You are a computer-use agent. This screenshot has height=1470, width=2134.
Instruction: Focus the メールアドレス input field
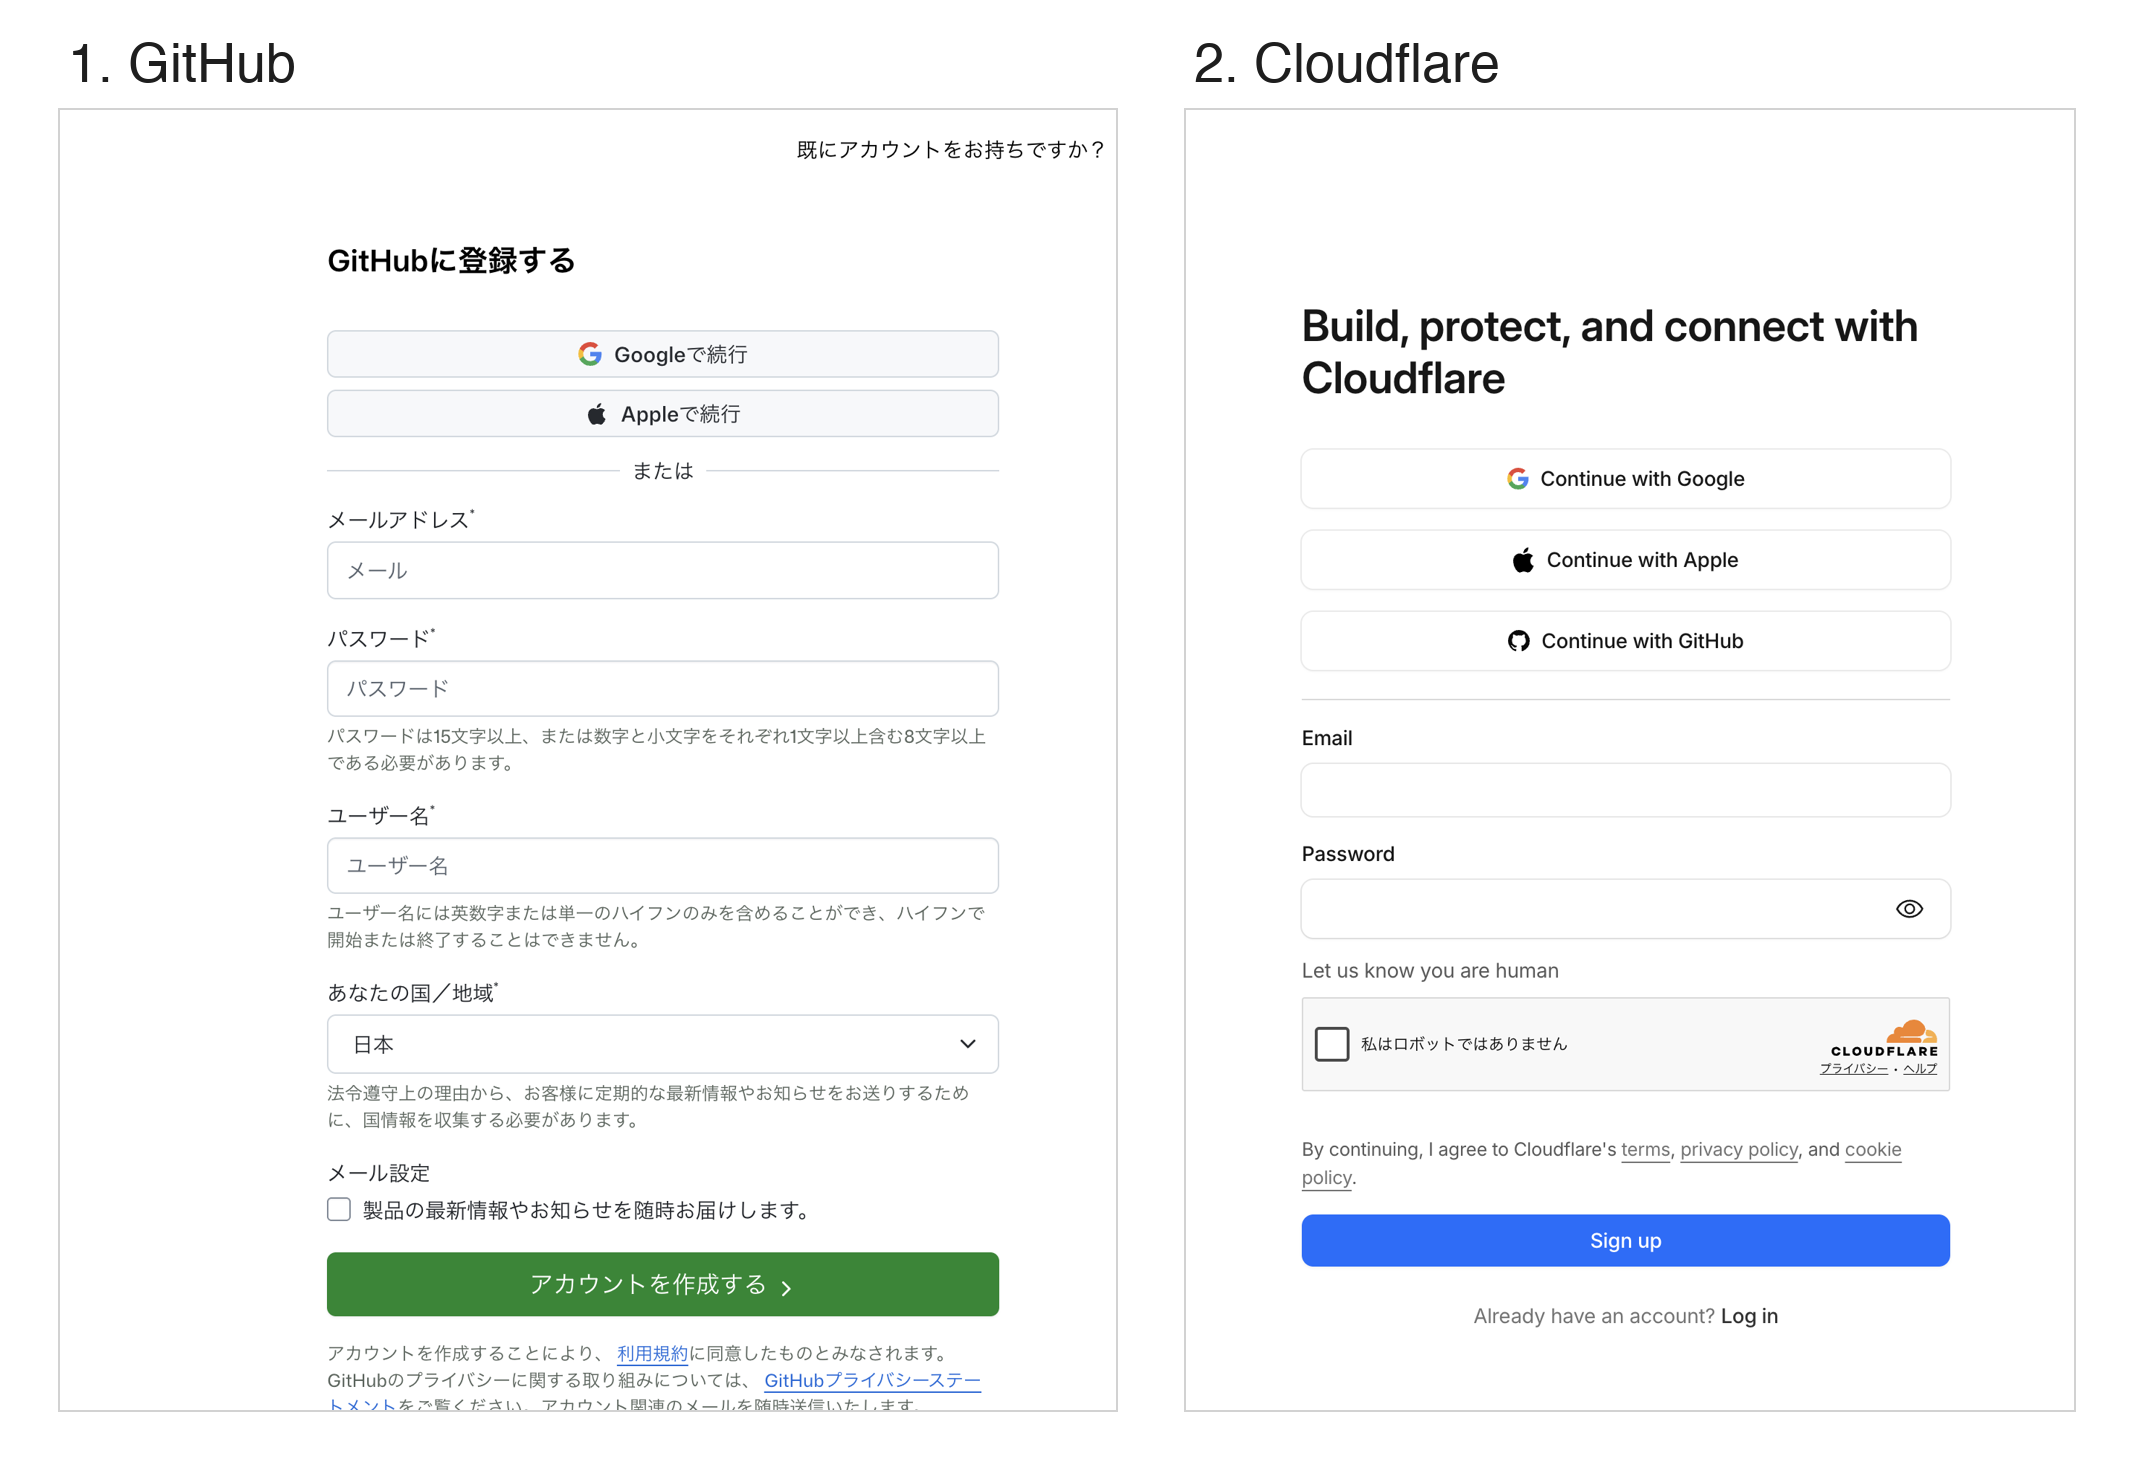(663, 571)
